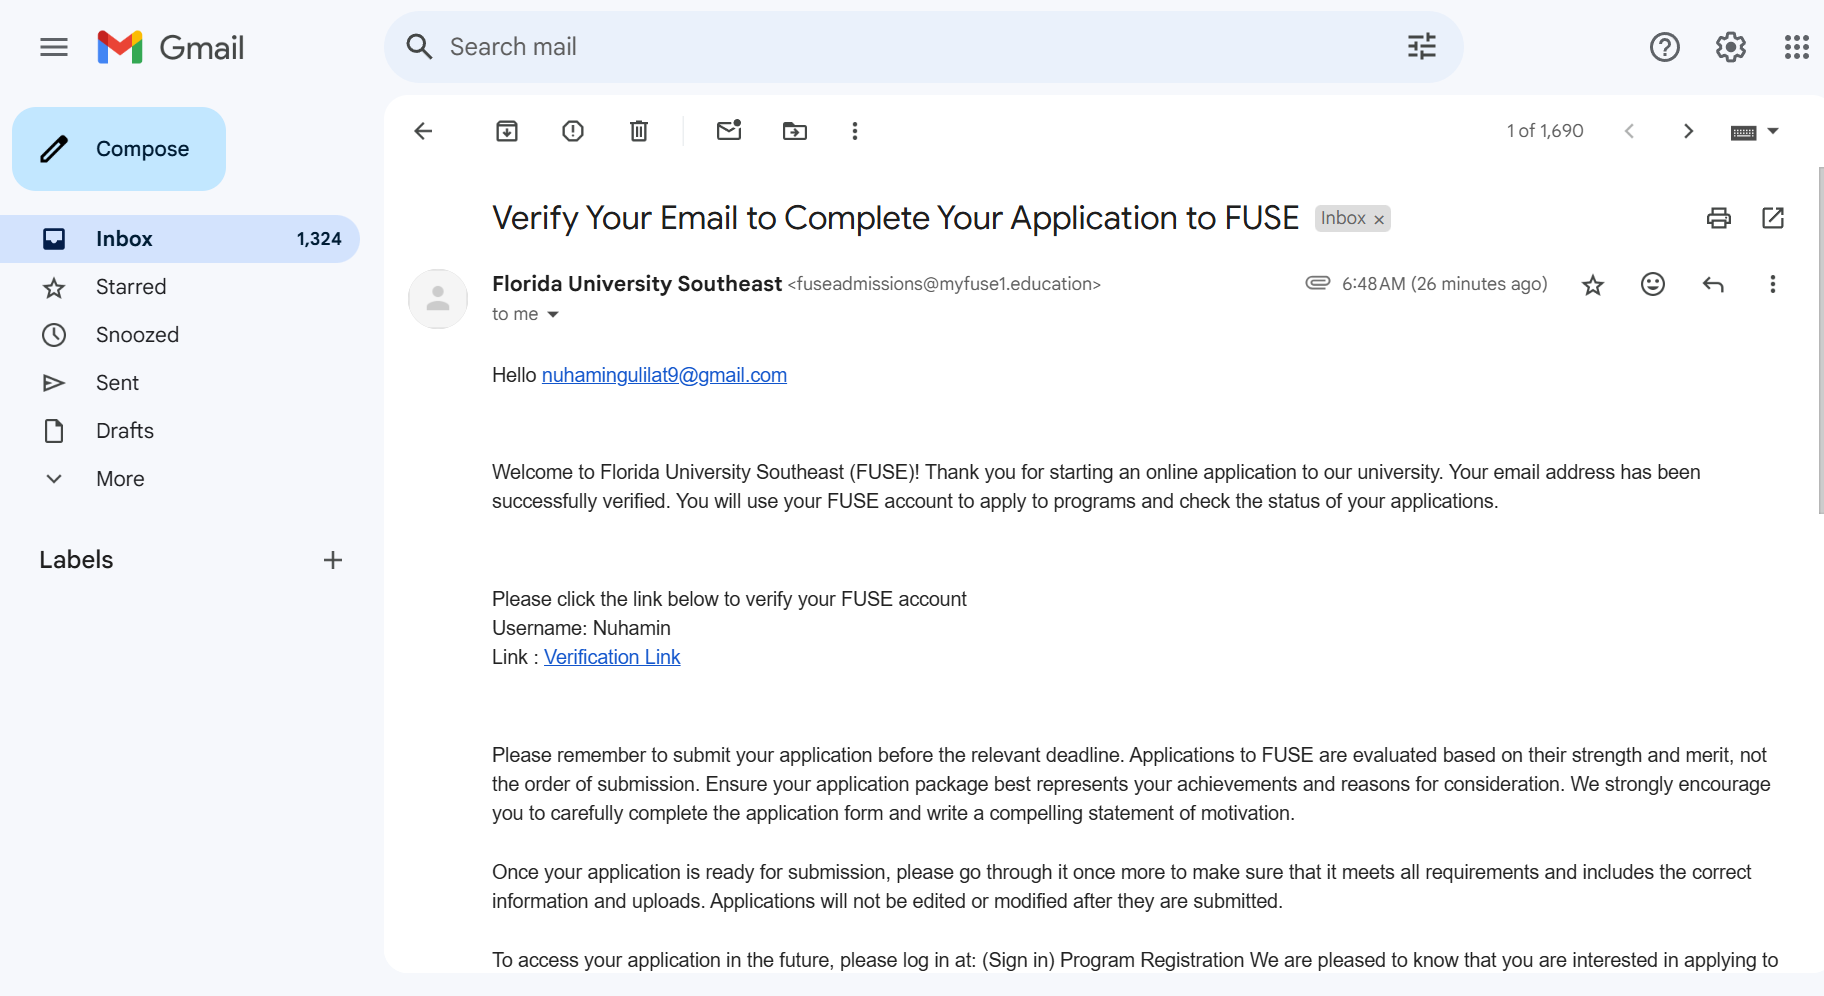
Task: Reply to the email
Action: click(1713, 284)
